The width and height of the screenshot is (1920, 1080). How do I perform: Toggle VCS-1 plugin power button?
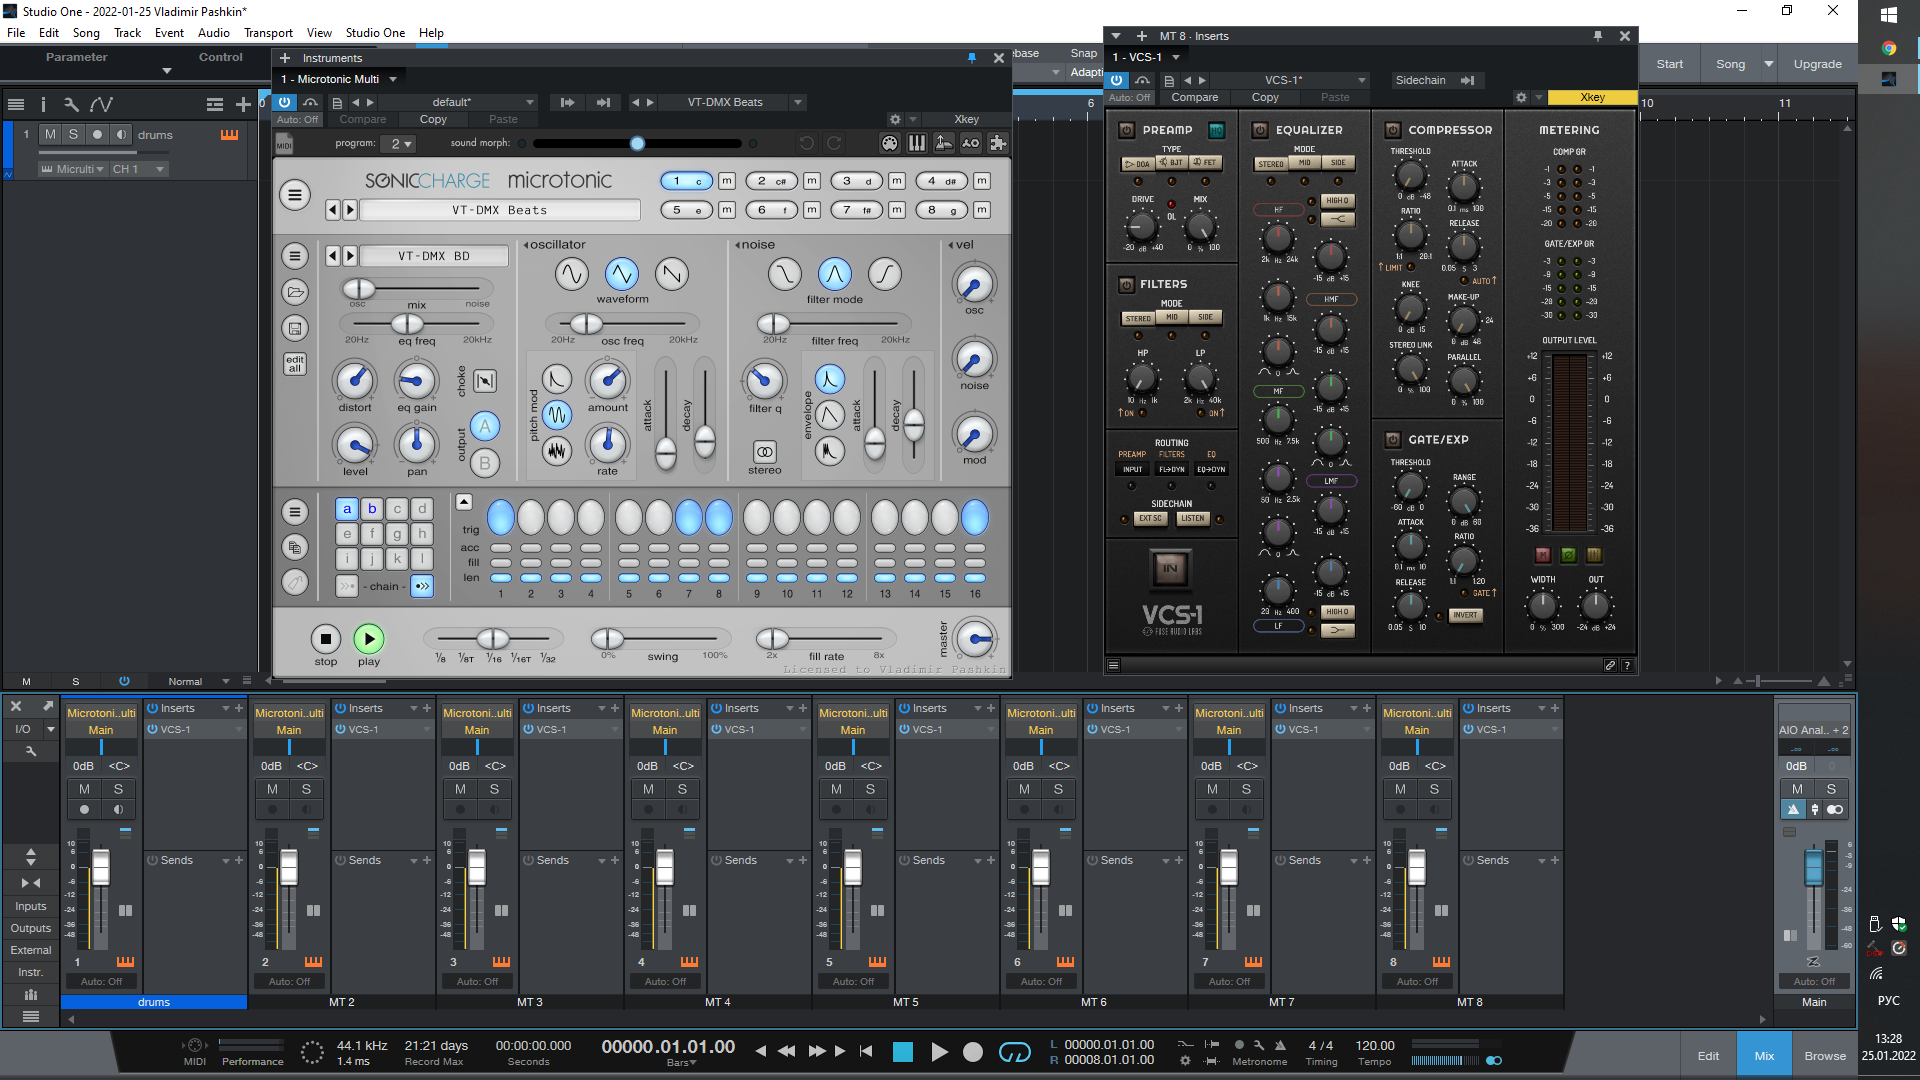[x=1117, y=80]
